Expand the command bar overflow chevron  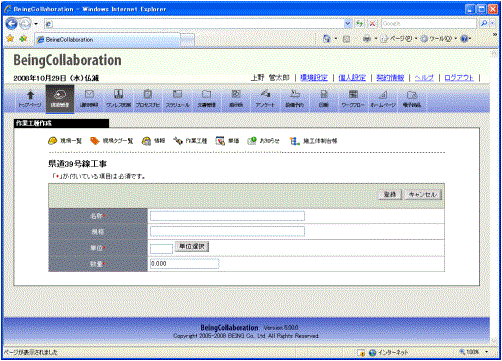495,34
